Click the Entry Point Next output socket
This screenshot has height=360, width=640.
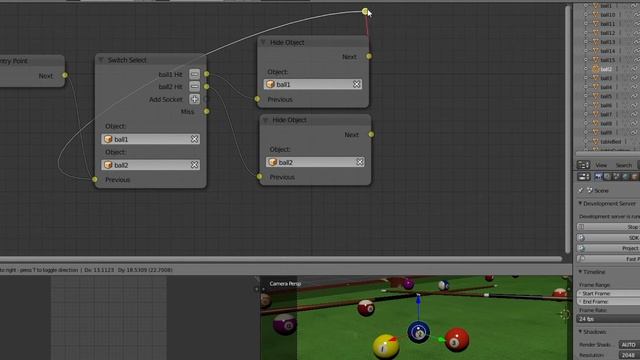click(x=64, y=75)
